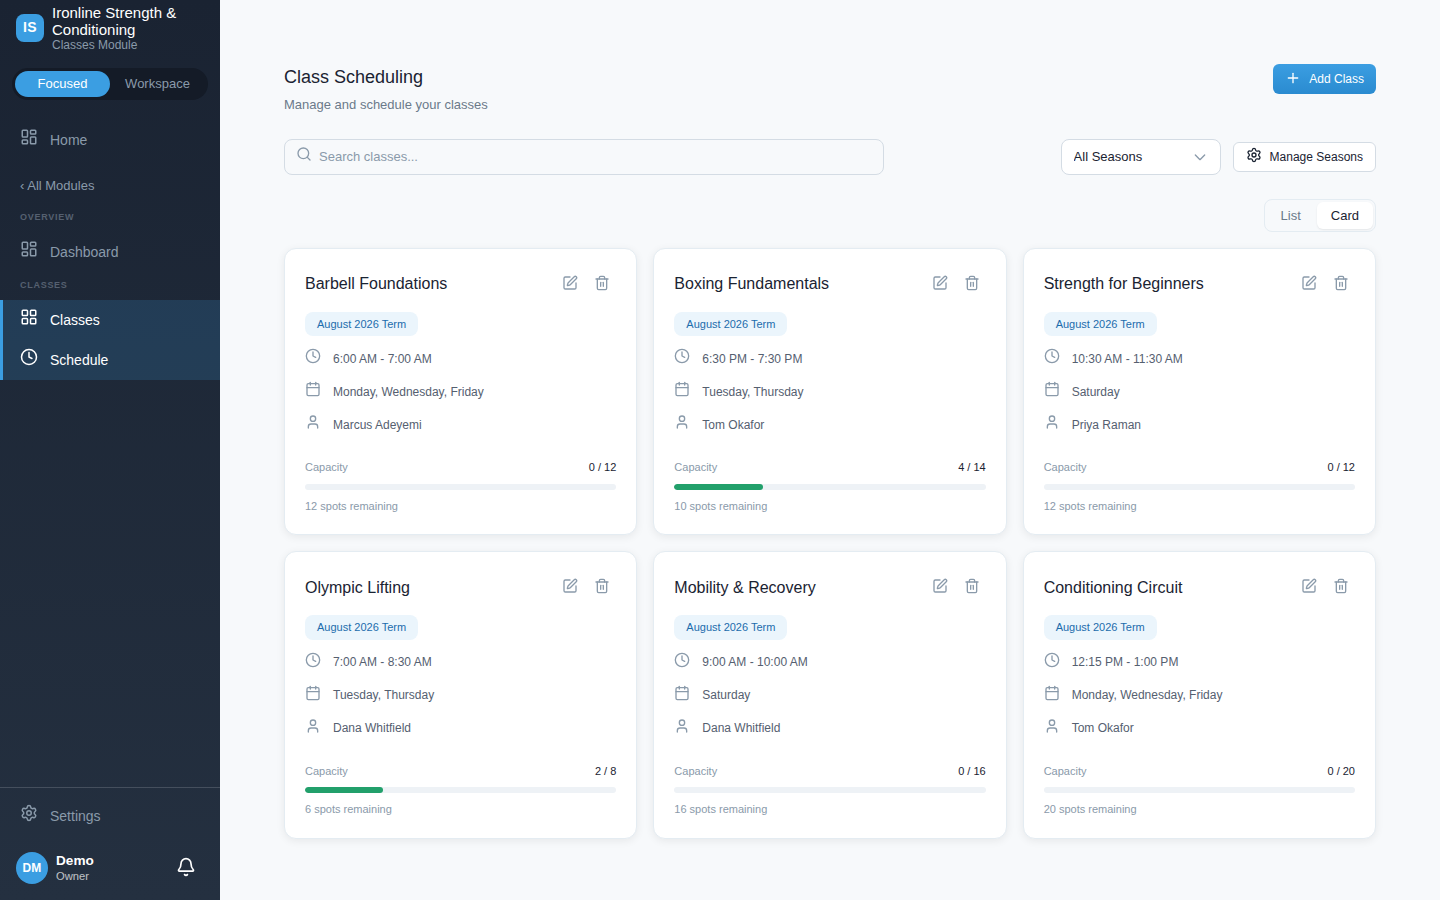Screen dimensions: 1440x900
Task: Go back to All Modules
Action: [x=57, y=186]
